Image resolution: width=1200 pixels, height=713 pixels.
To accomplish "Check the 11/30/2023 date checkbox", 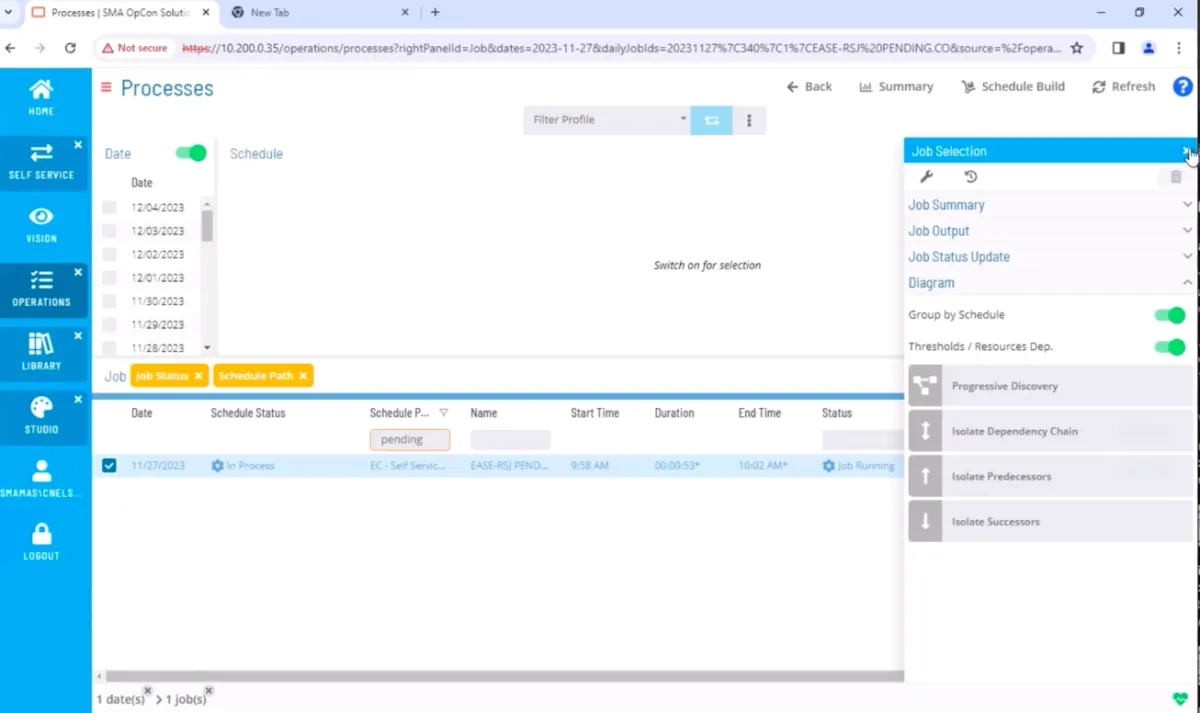I will pyautogui.click(x=109, y=301).
